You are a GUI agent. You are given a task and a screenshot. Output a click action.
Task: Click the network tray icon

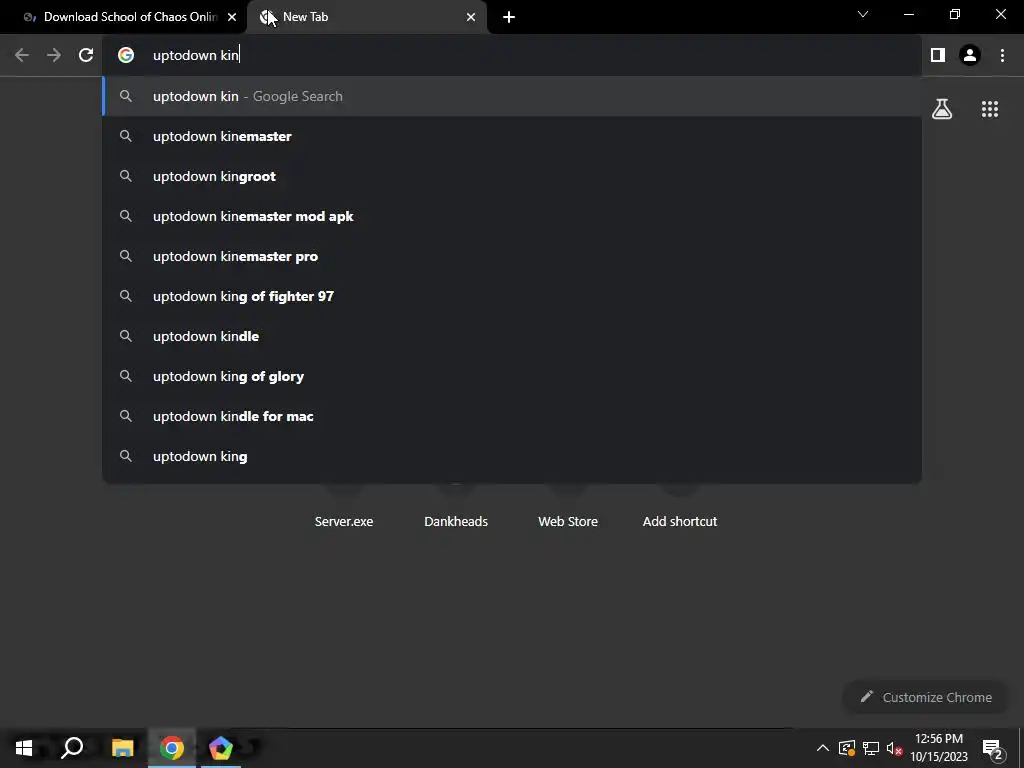871,748
